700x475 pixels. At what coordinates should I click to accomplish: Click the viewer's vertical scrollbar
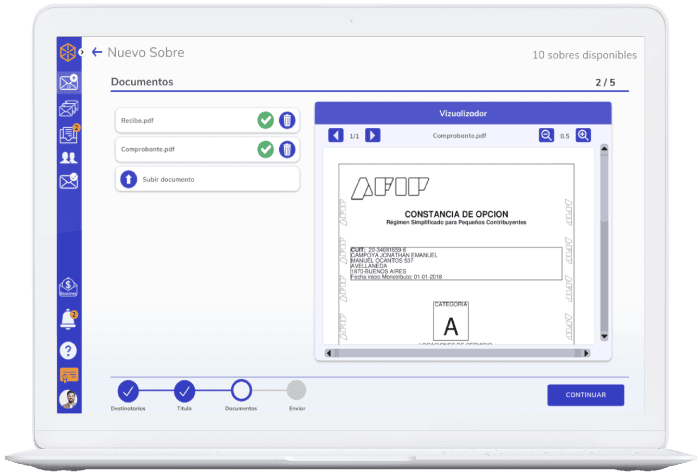pos(603,240)
